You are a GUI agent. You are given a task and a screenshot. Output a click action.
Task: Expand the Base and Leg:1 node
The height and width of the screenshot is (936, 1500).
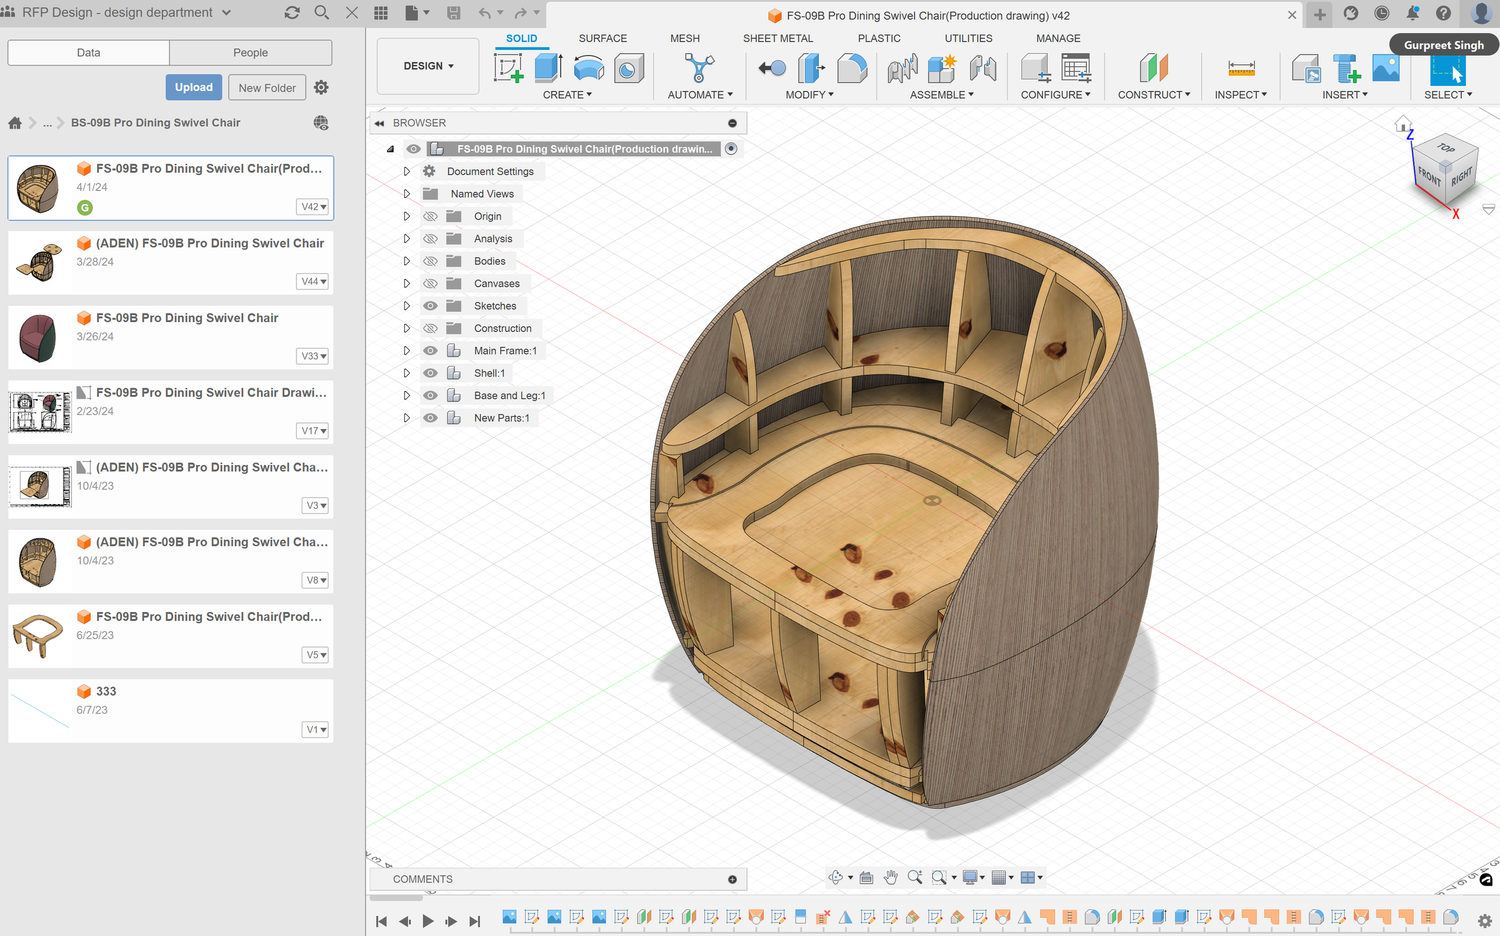point(406,396)
